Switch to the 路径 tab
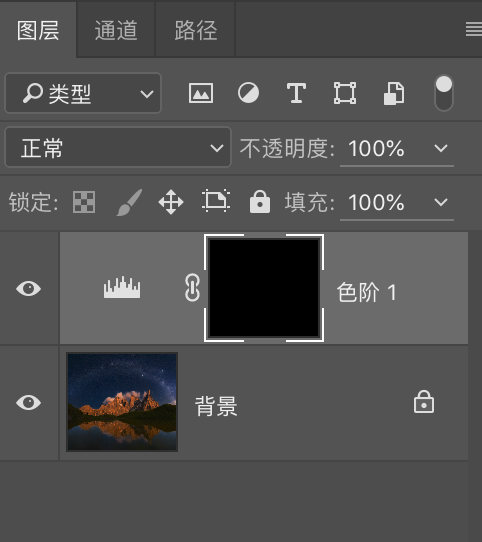The width and height of the screenshot is (482, 542). click(x=196, y=30)
